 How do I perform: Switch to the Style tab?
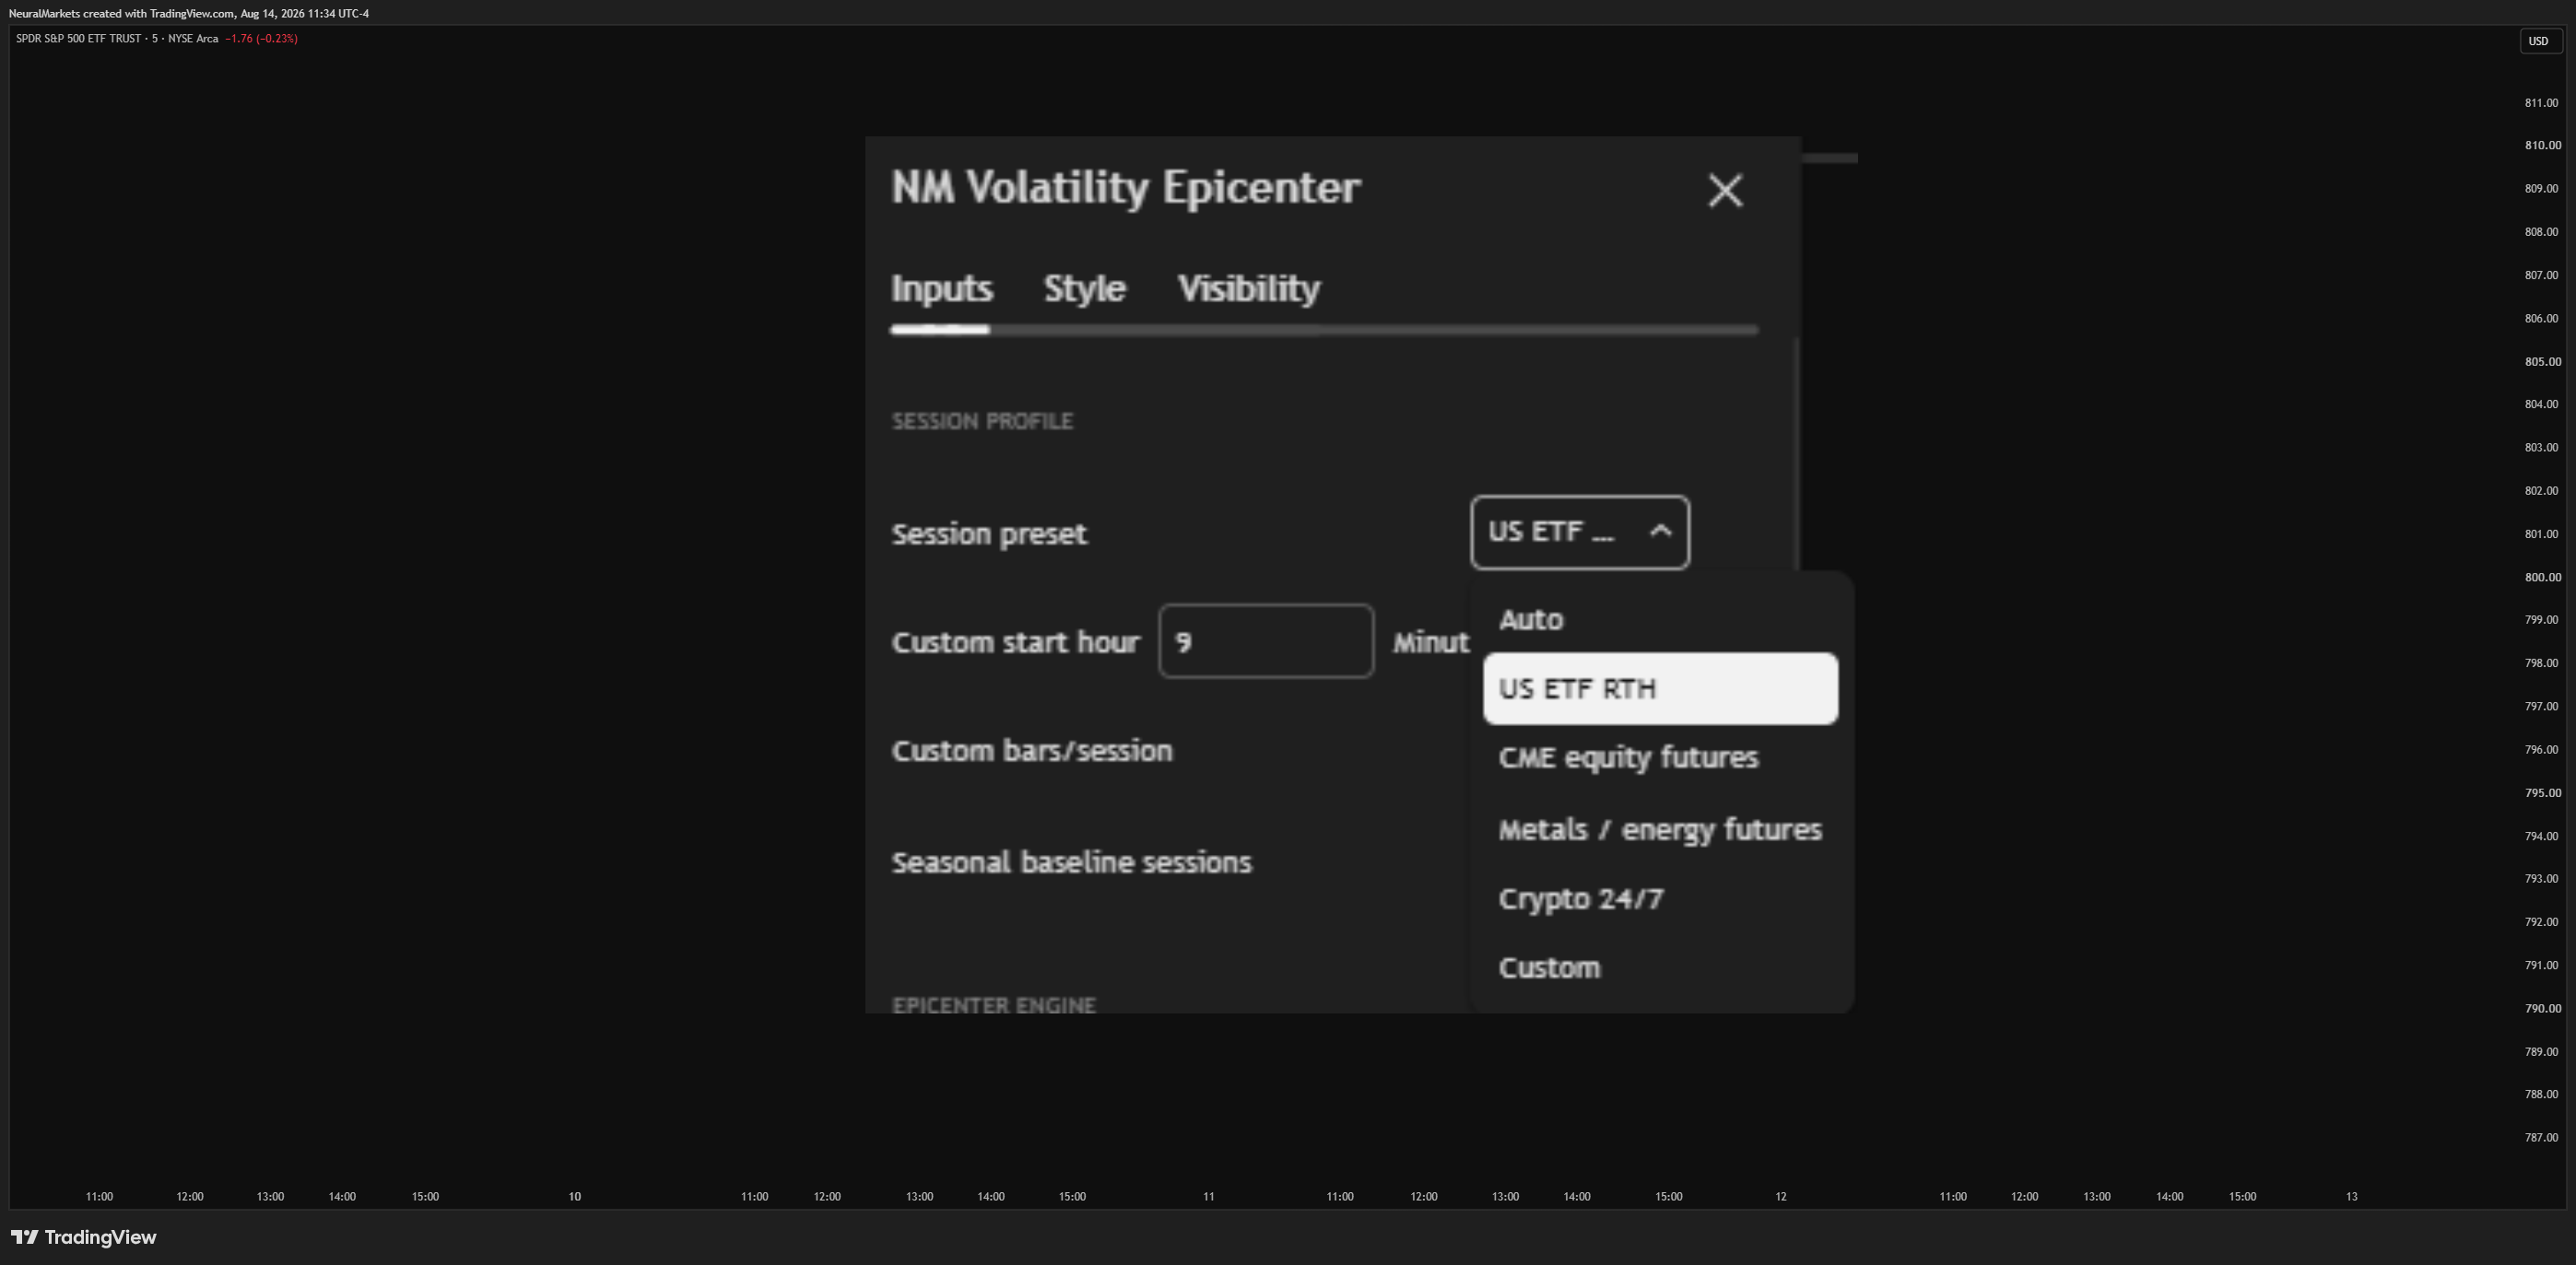click(1085, 289)
